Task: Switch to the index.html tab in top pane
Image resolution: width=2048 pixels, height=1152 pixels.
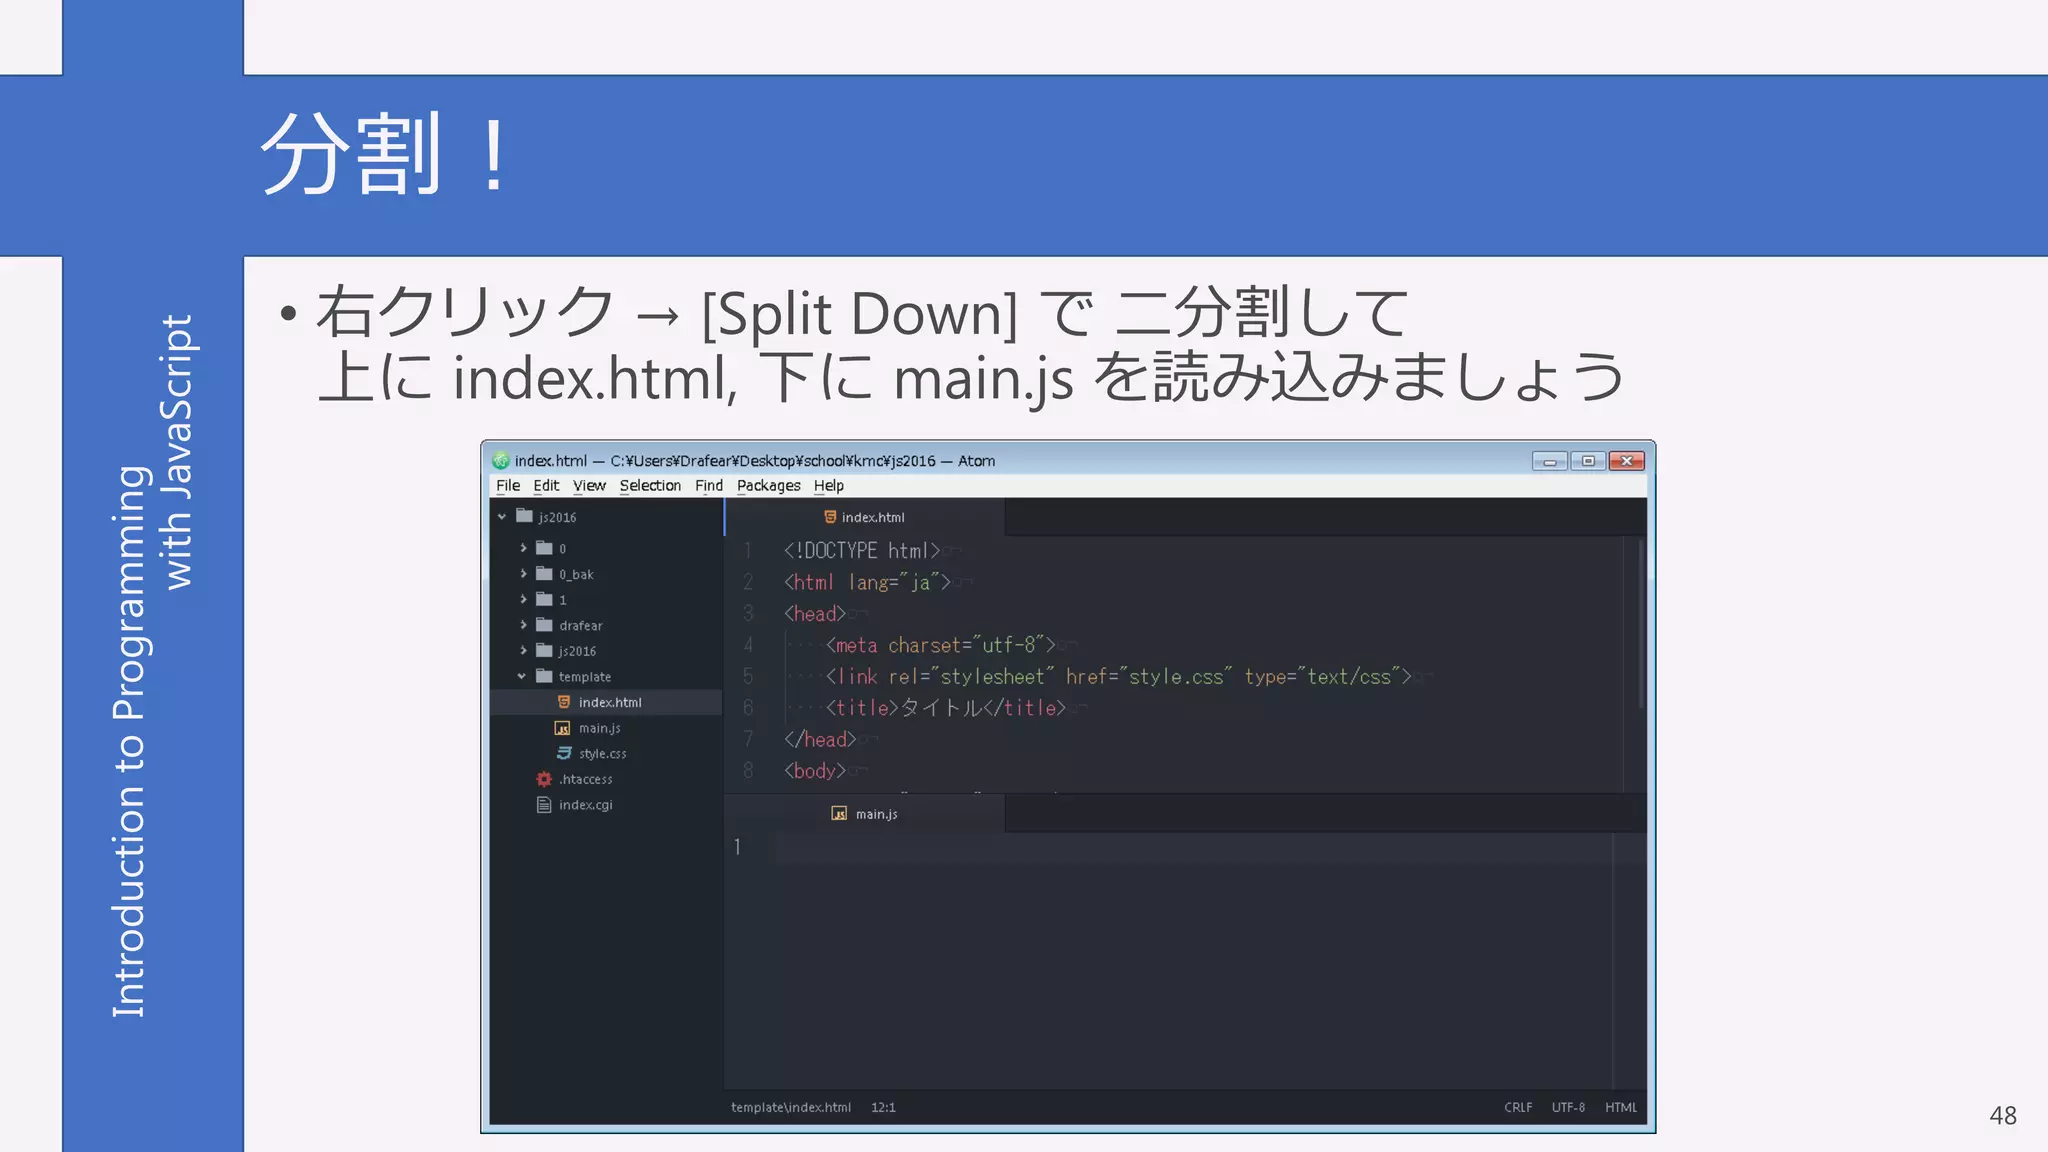Action: tap(865, 517)
